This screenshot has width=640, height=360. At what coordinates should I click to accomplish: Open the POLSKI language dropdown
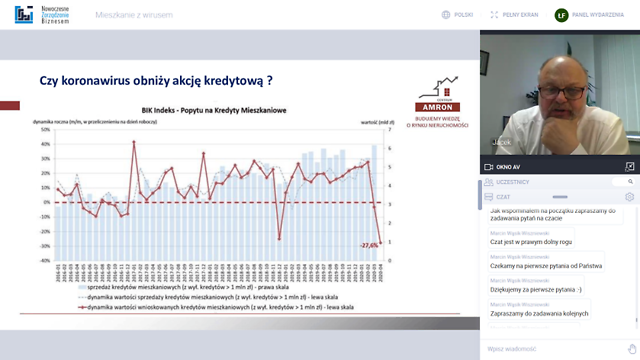click(463, 15)
